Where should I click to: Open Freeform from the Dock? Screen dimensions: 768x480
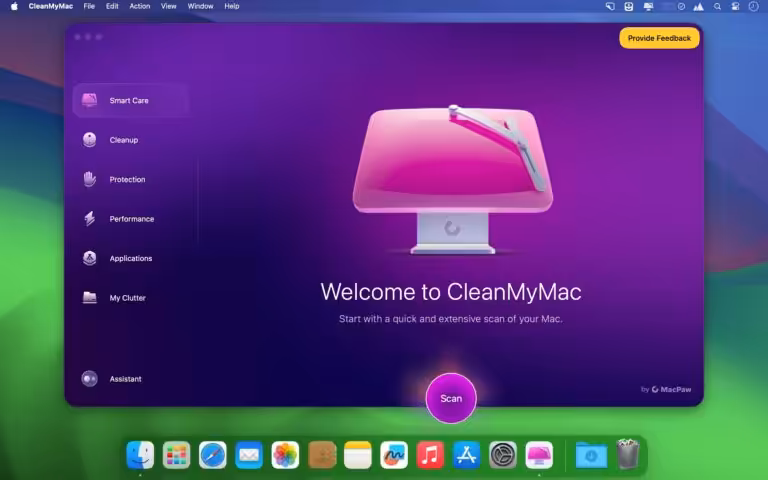pyautogui.click(x=394, y=455)
